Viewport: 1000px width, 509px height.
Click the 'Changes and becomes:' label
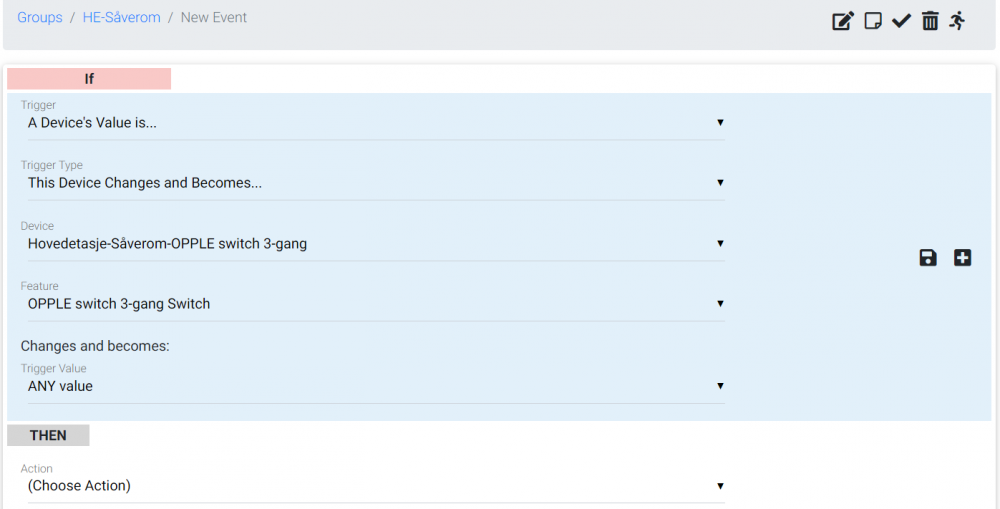pos(96,346)
